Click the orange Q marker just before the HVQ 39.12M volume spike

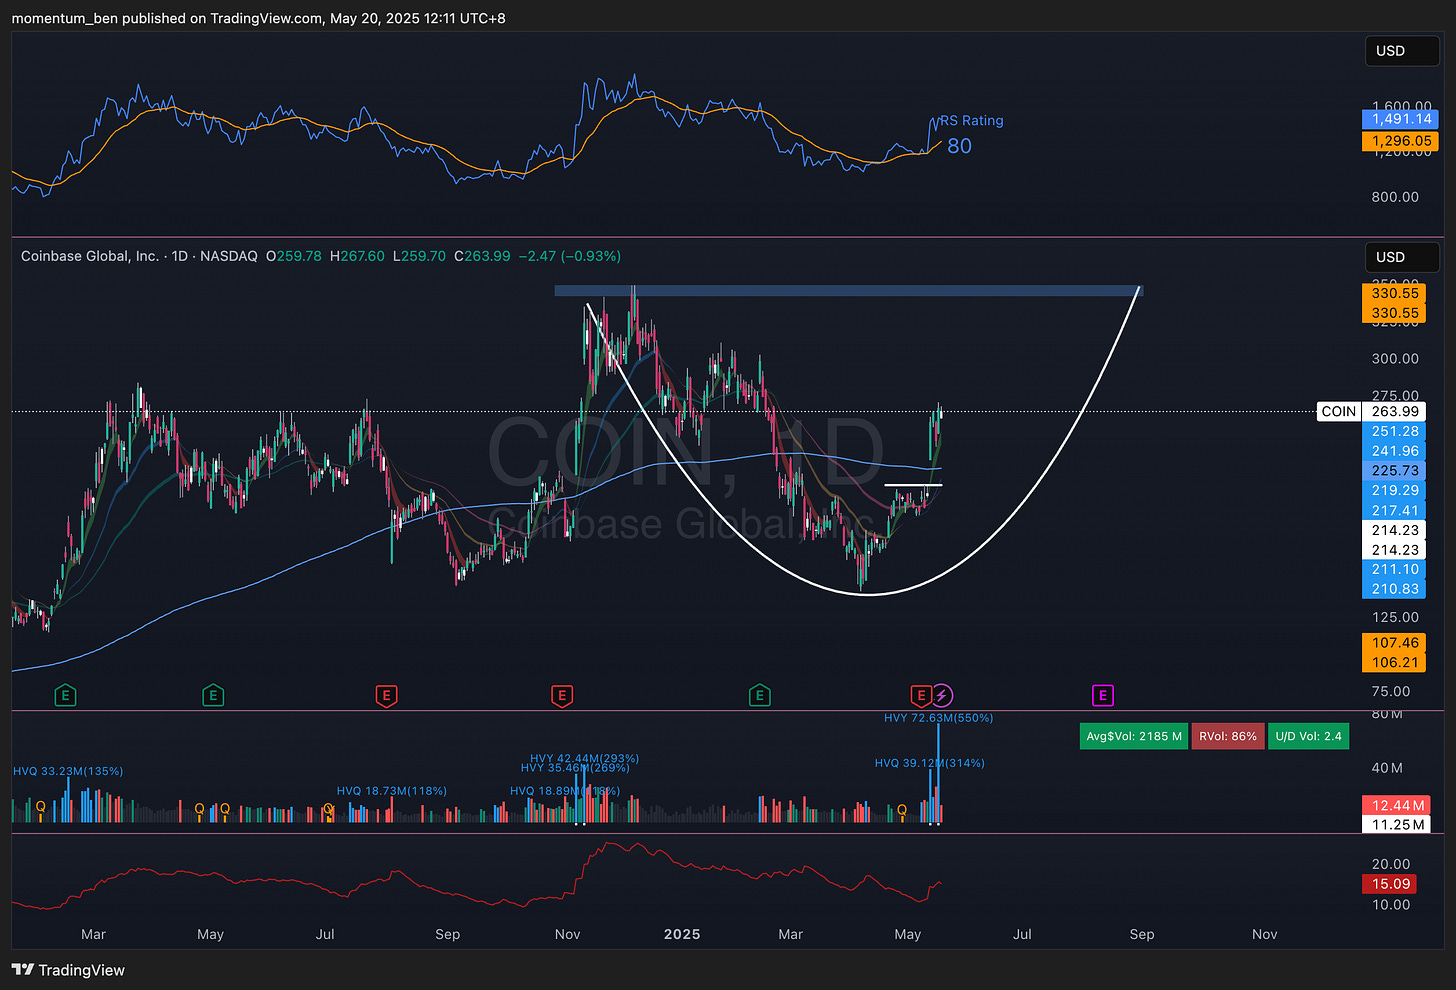click(x=902, y=810)
